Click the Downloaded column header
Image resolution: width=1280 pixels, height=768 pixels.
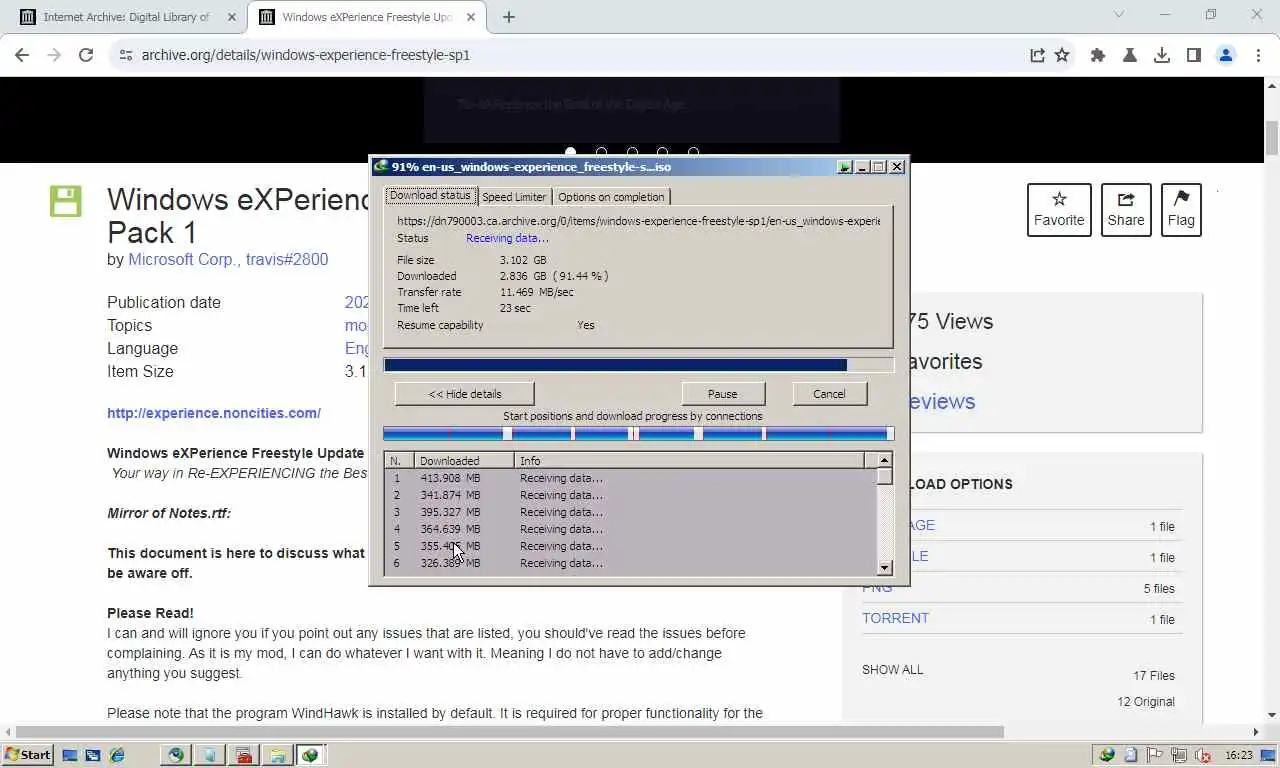464,461
